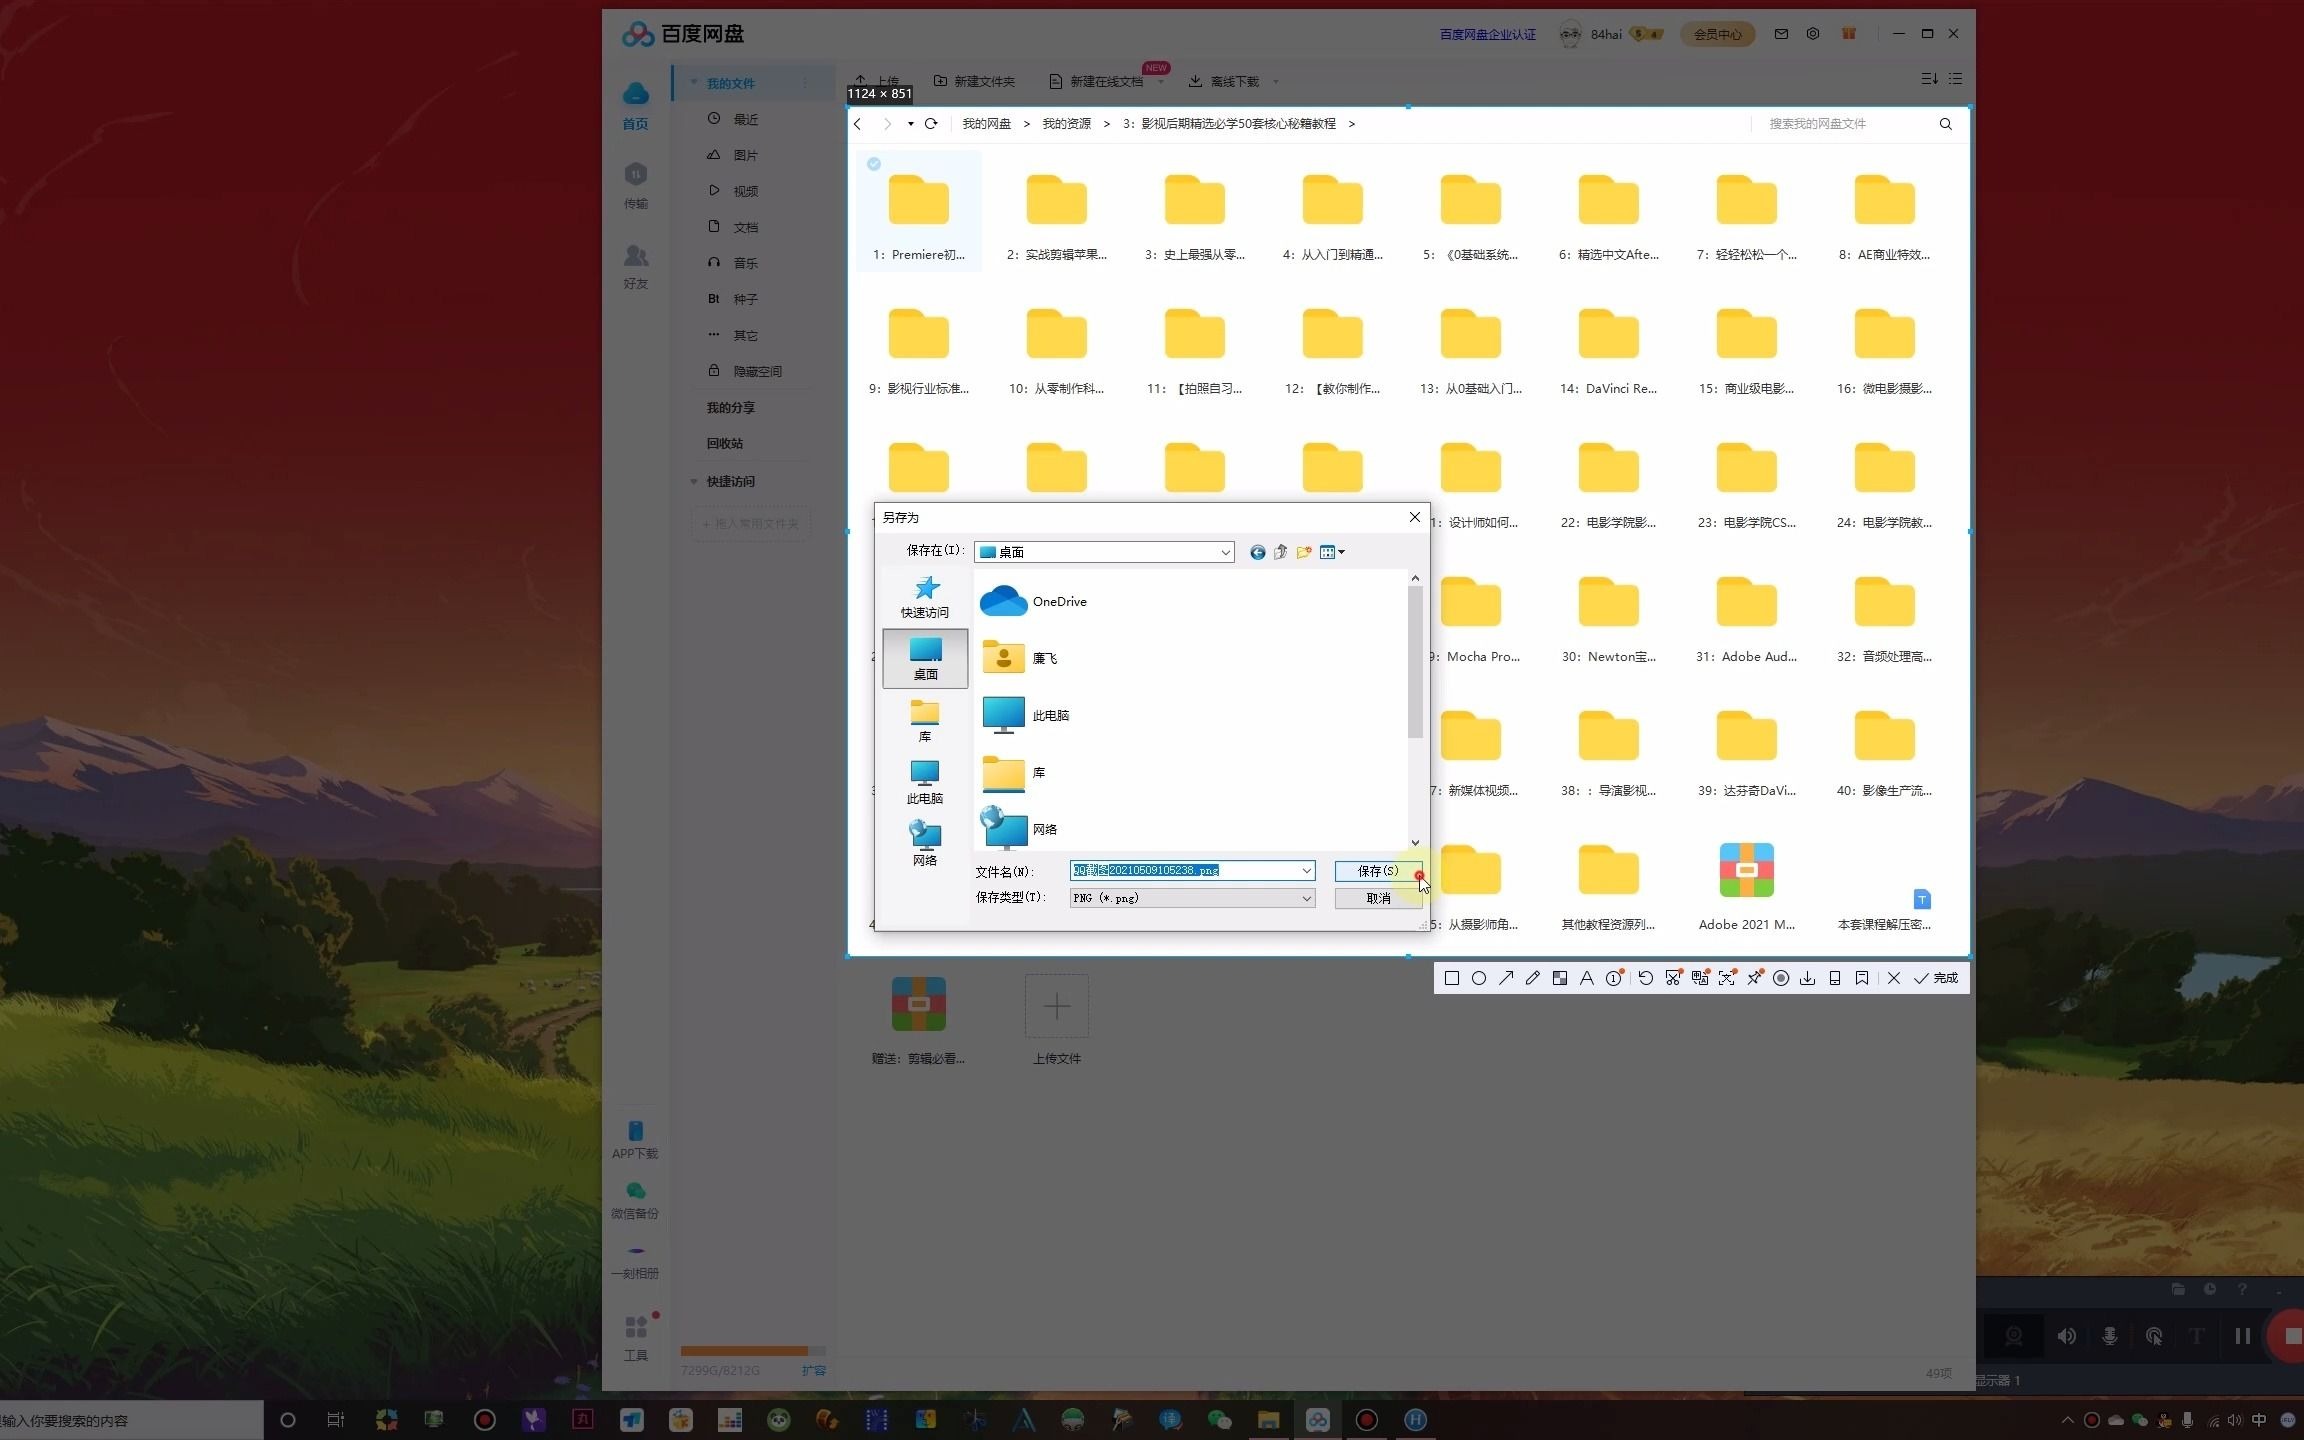Expand the 保存类型 PNG dropdown

[1306, 898]
